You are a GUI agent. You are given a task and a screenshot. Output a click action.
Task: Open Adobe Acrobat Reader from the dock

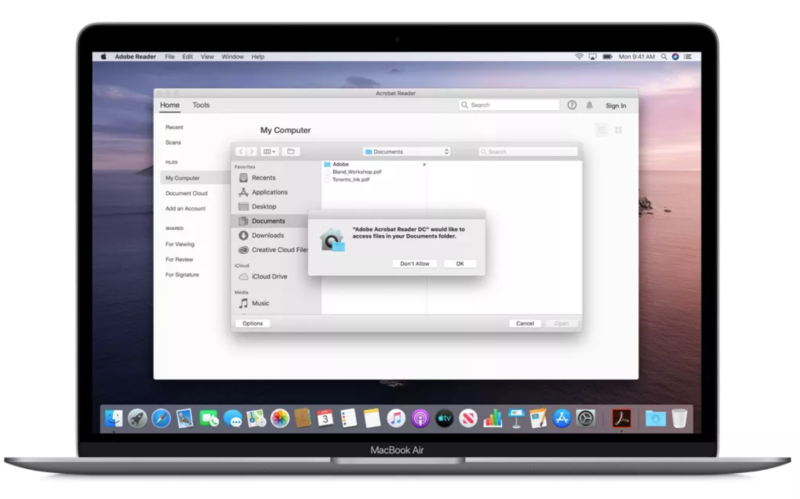pyautogui.click(x=620, y=418)
